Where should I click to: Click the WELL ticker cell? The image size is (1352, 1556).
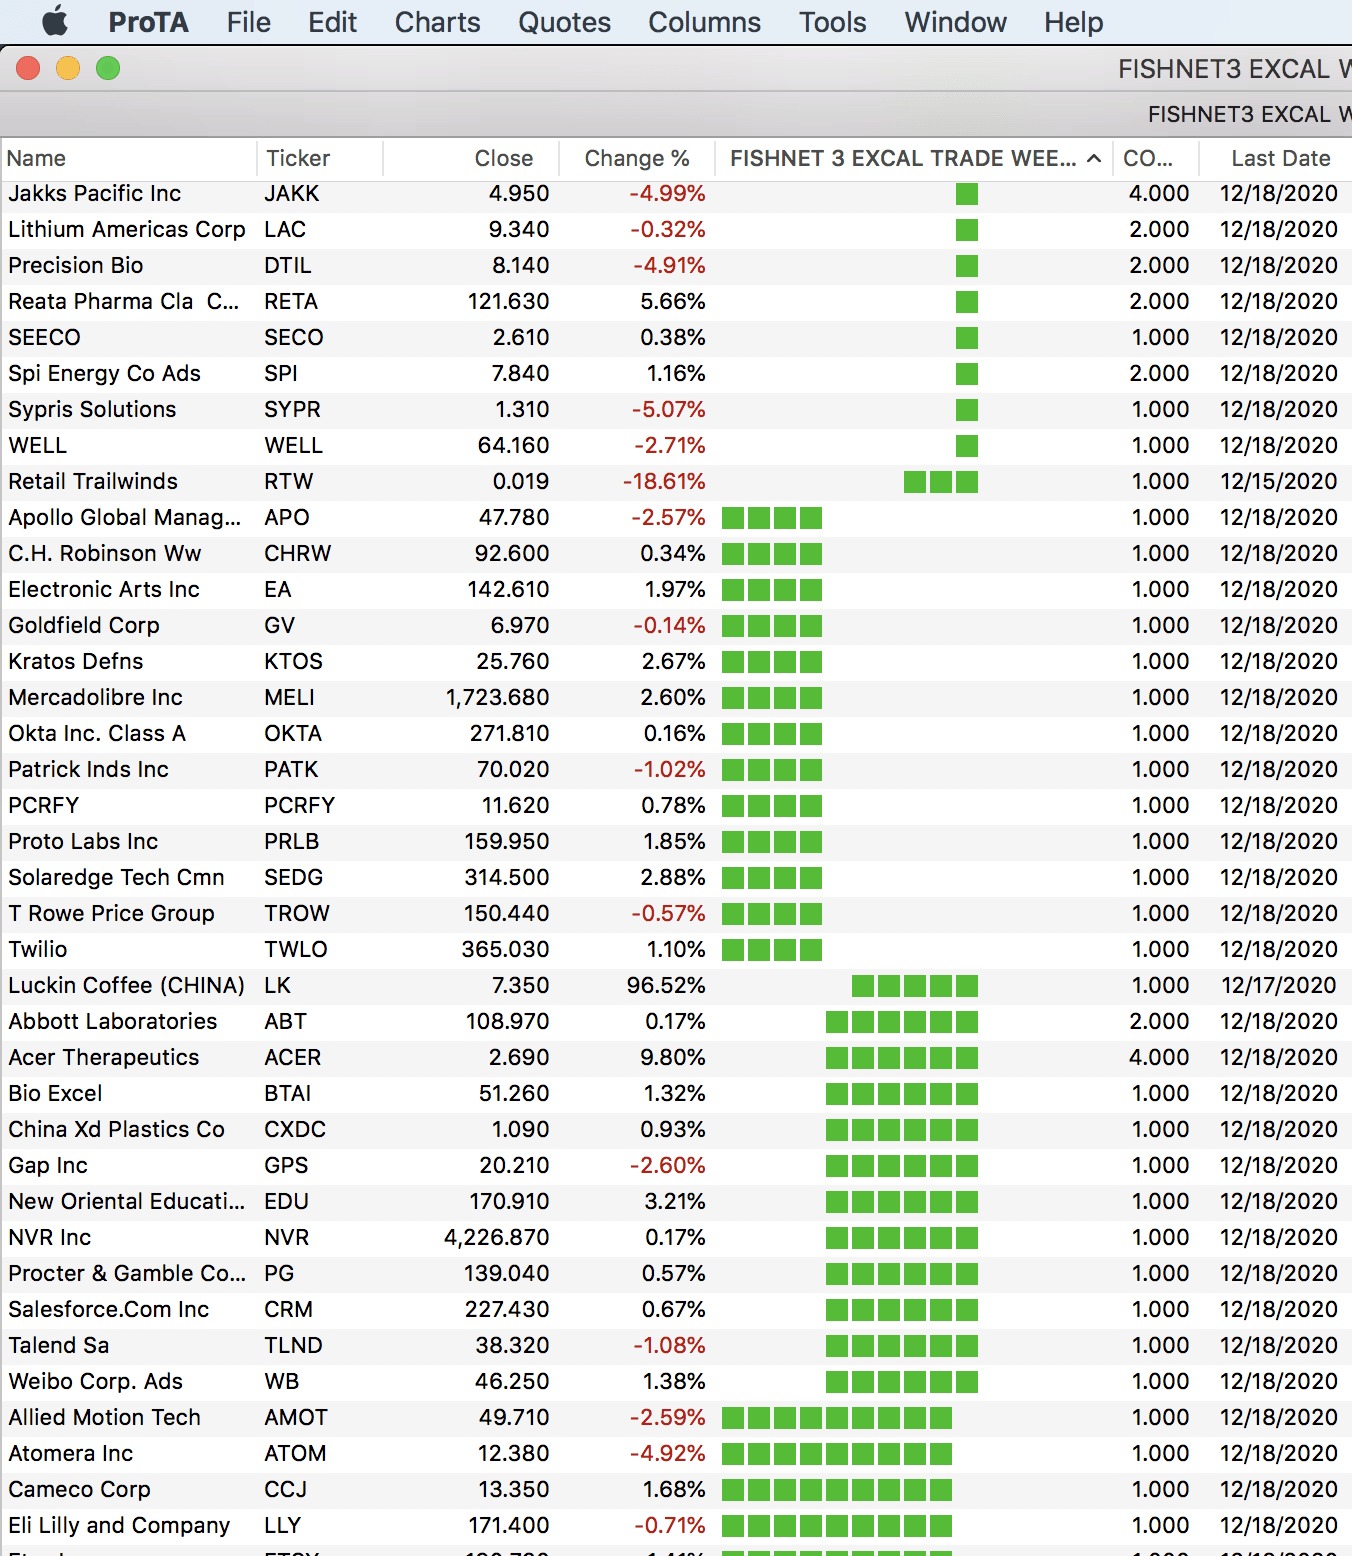tap(293, 446)
